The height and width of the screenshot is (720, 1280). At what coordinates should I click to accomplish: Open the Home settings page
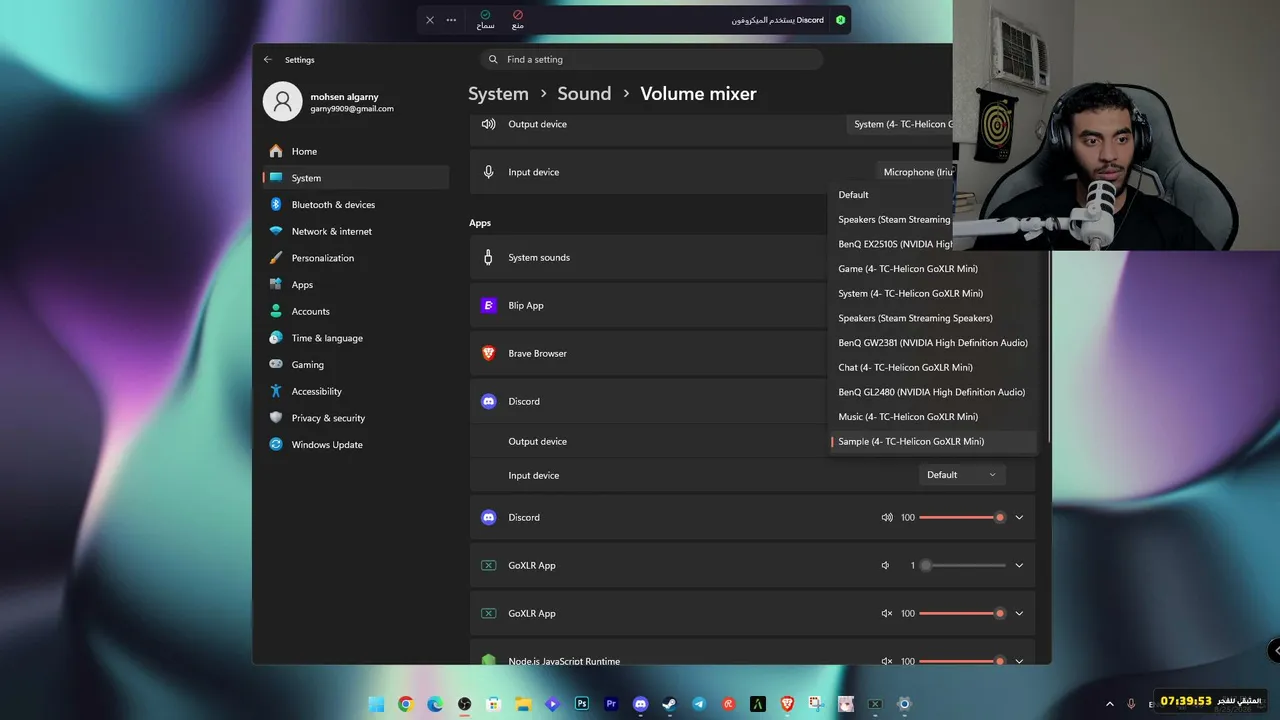coord(355,151)
